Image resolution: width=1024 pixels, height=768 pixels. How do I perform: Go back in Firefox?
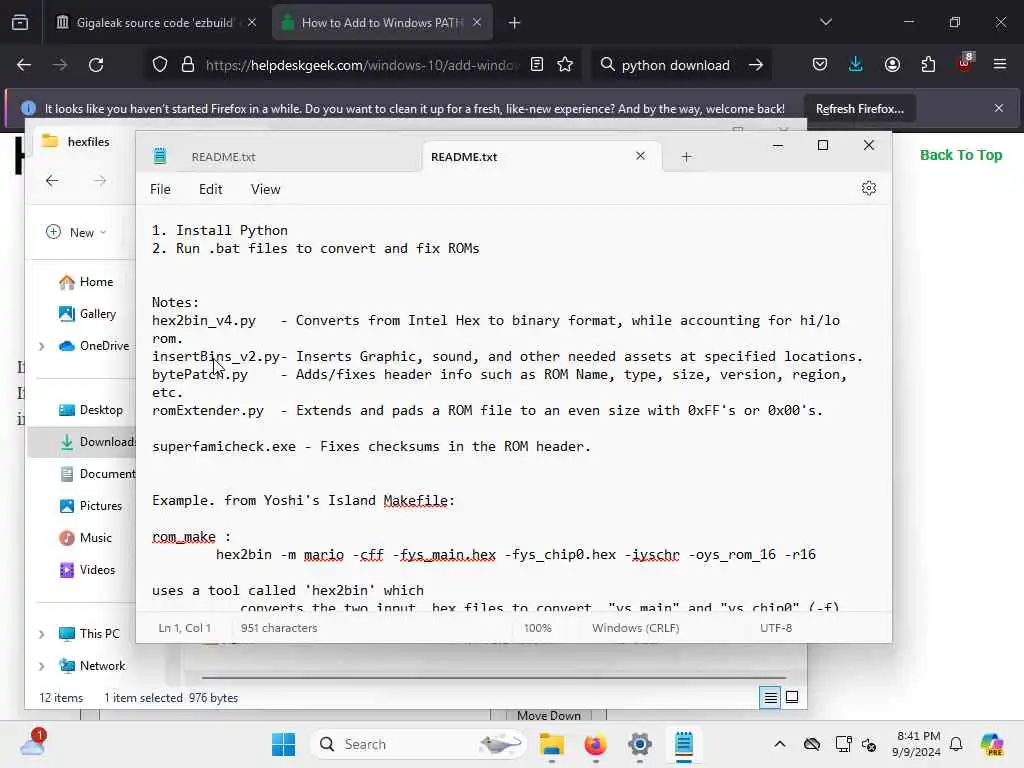point(24,65)
